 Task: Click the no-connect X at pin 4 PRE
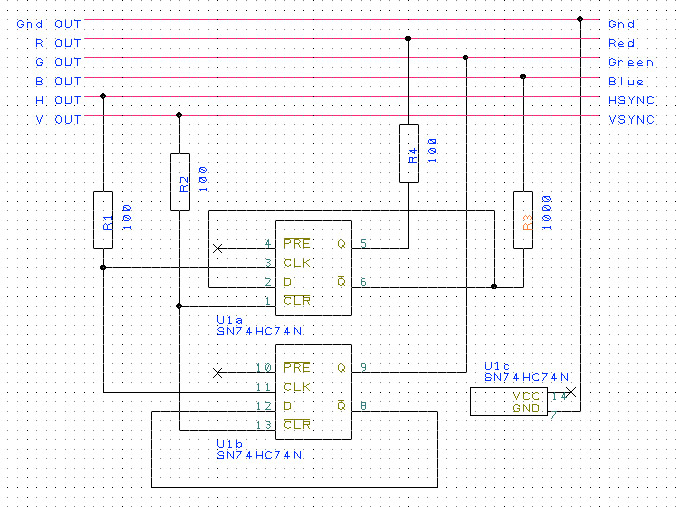point(219,247)
